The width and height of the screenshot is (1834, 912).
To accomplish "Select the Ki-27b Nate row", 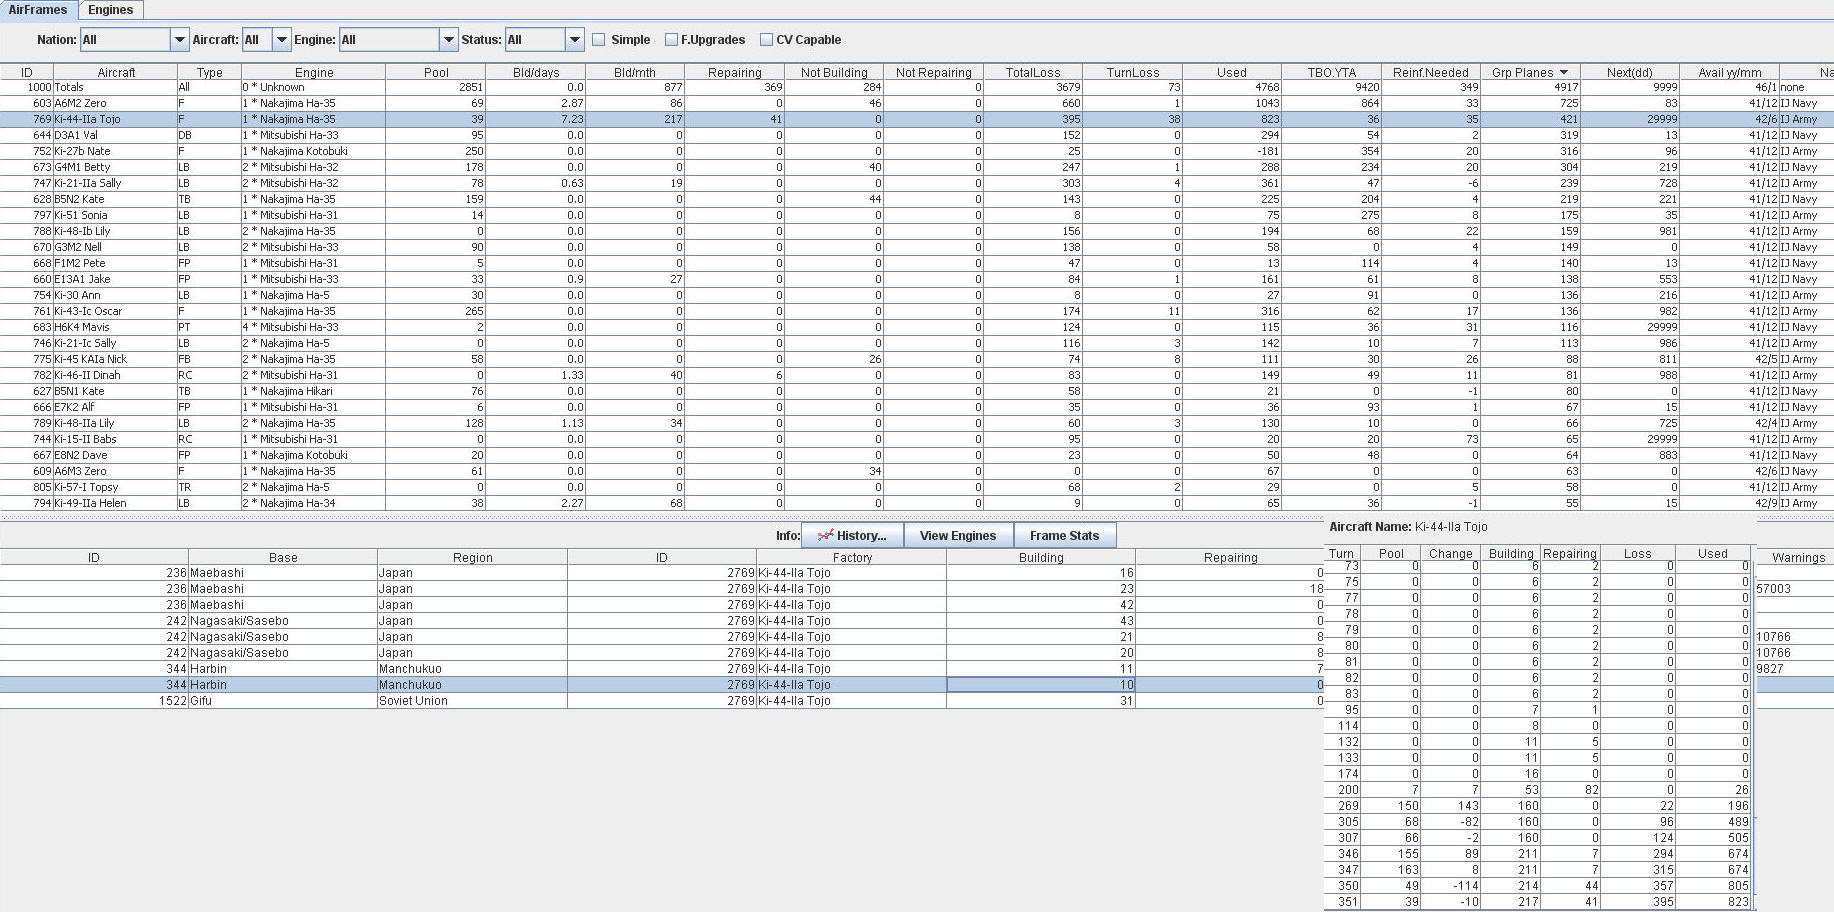I will (x=917, y=151).
